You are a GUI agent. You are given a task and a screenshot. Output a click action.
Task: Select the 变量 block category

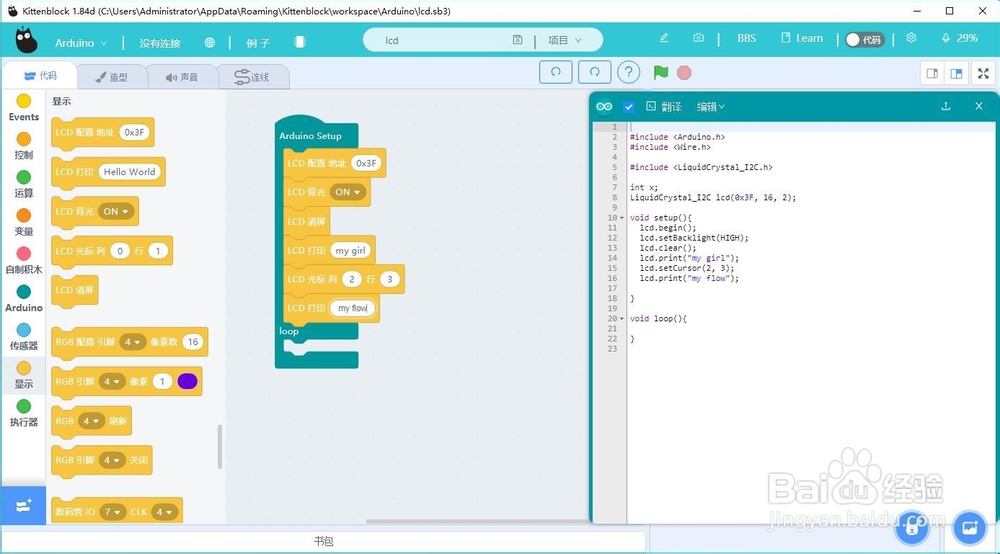coord(24,222)
